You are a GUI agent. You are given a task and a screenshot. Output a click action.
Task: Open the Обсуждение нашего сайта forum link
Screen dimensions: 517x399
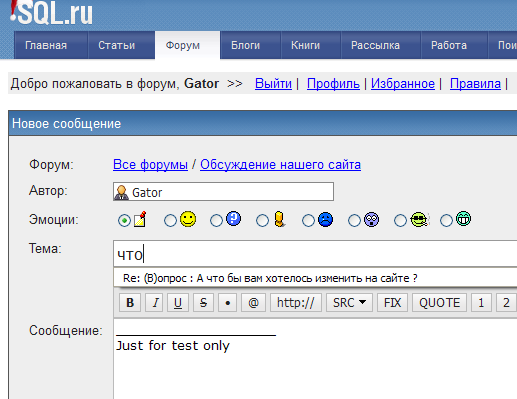280,165
